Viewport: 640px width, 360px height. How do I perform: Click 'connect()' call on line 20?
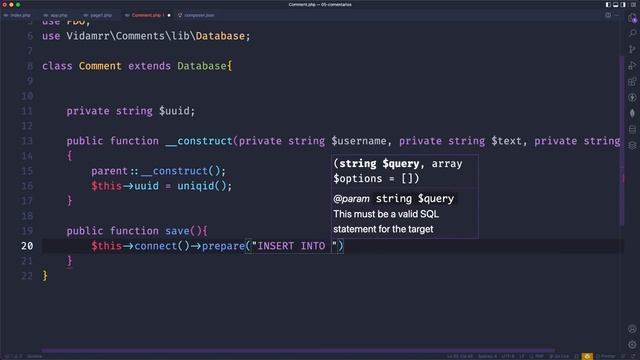tap(162, 246)
